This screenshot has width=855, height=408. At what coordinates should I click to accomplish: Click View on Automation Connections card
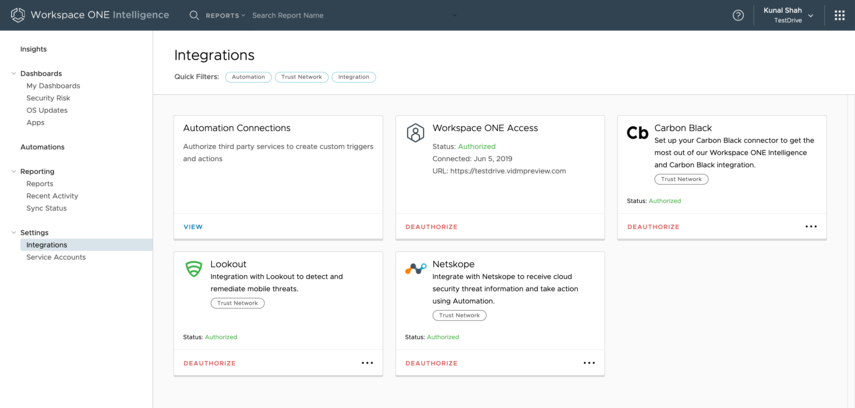tap(193, 227)
